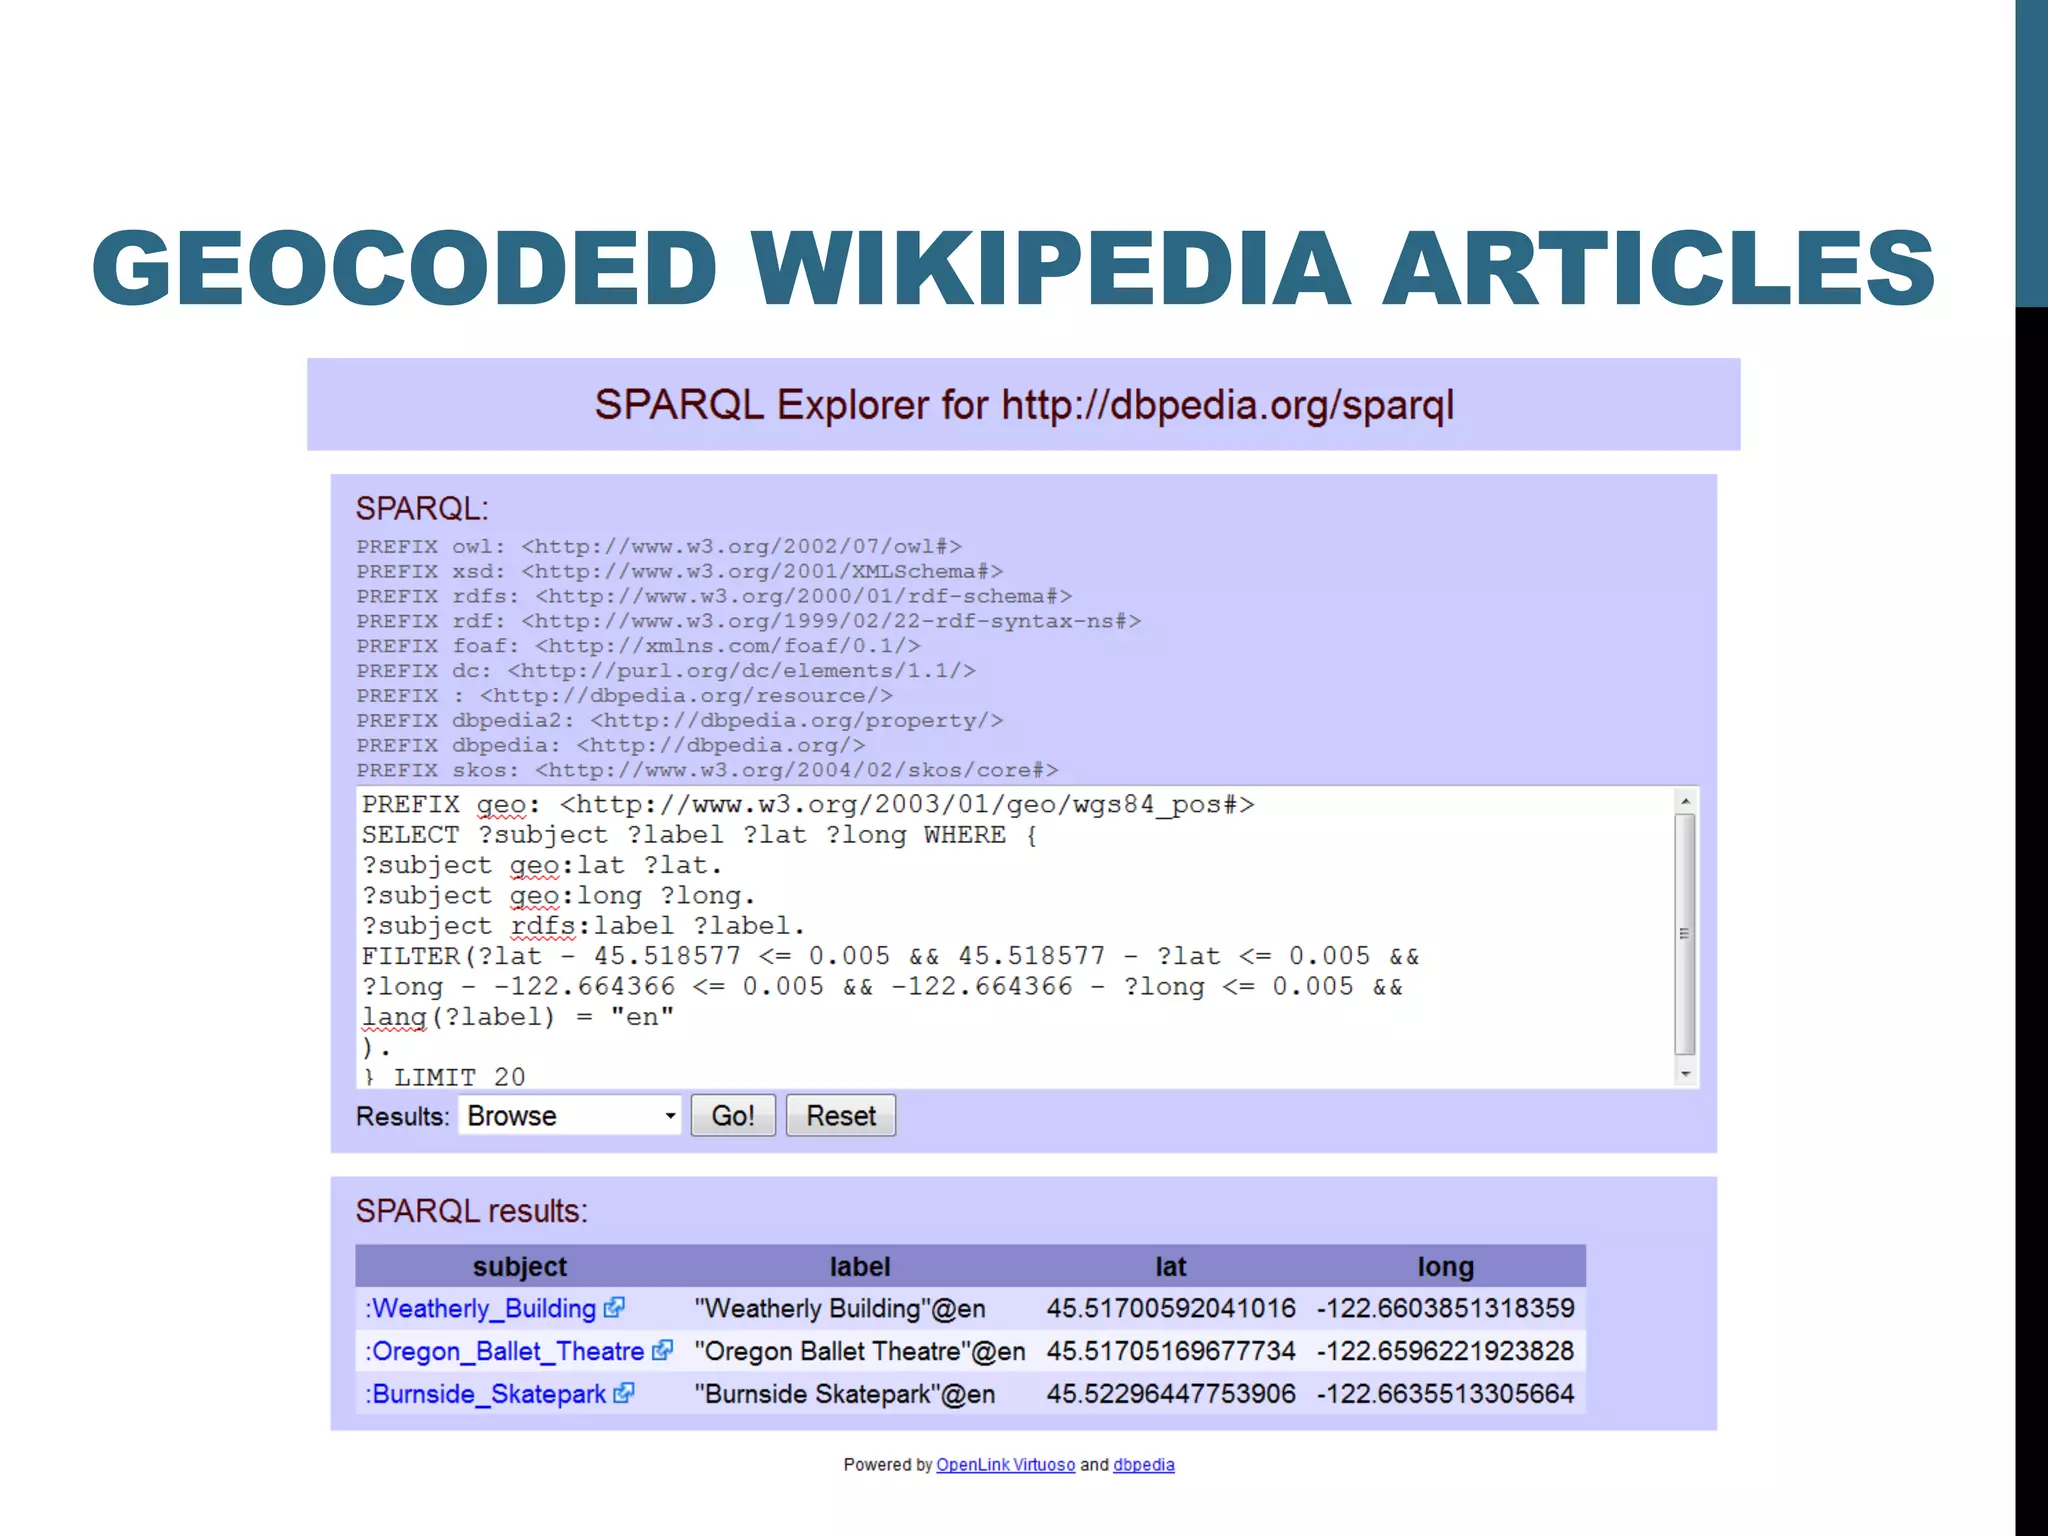Click the query box scrollbar thumb
The height and width of the screenshot is (1536, 2048).
click(x=1685, y=933)
